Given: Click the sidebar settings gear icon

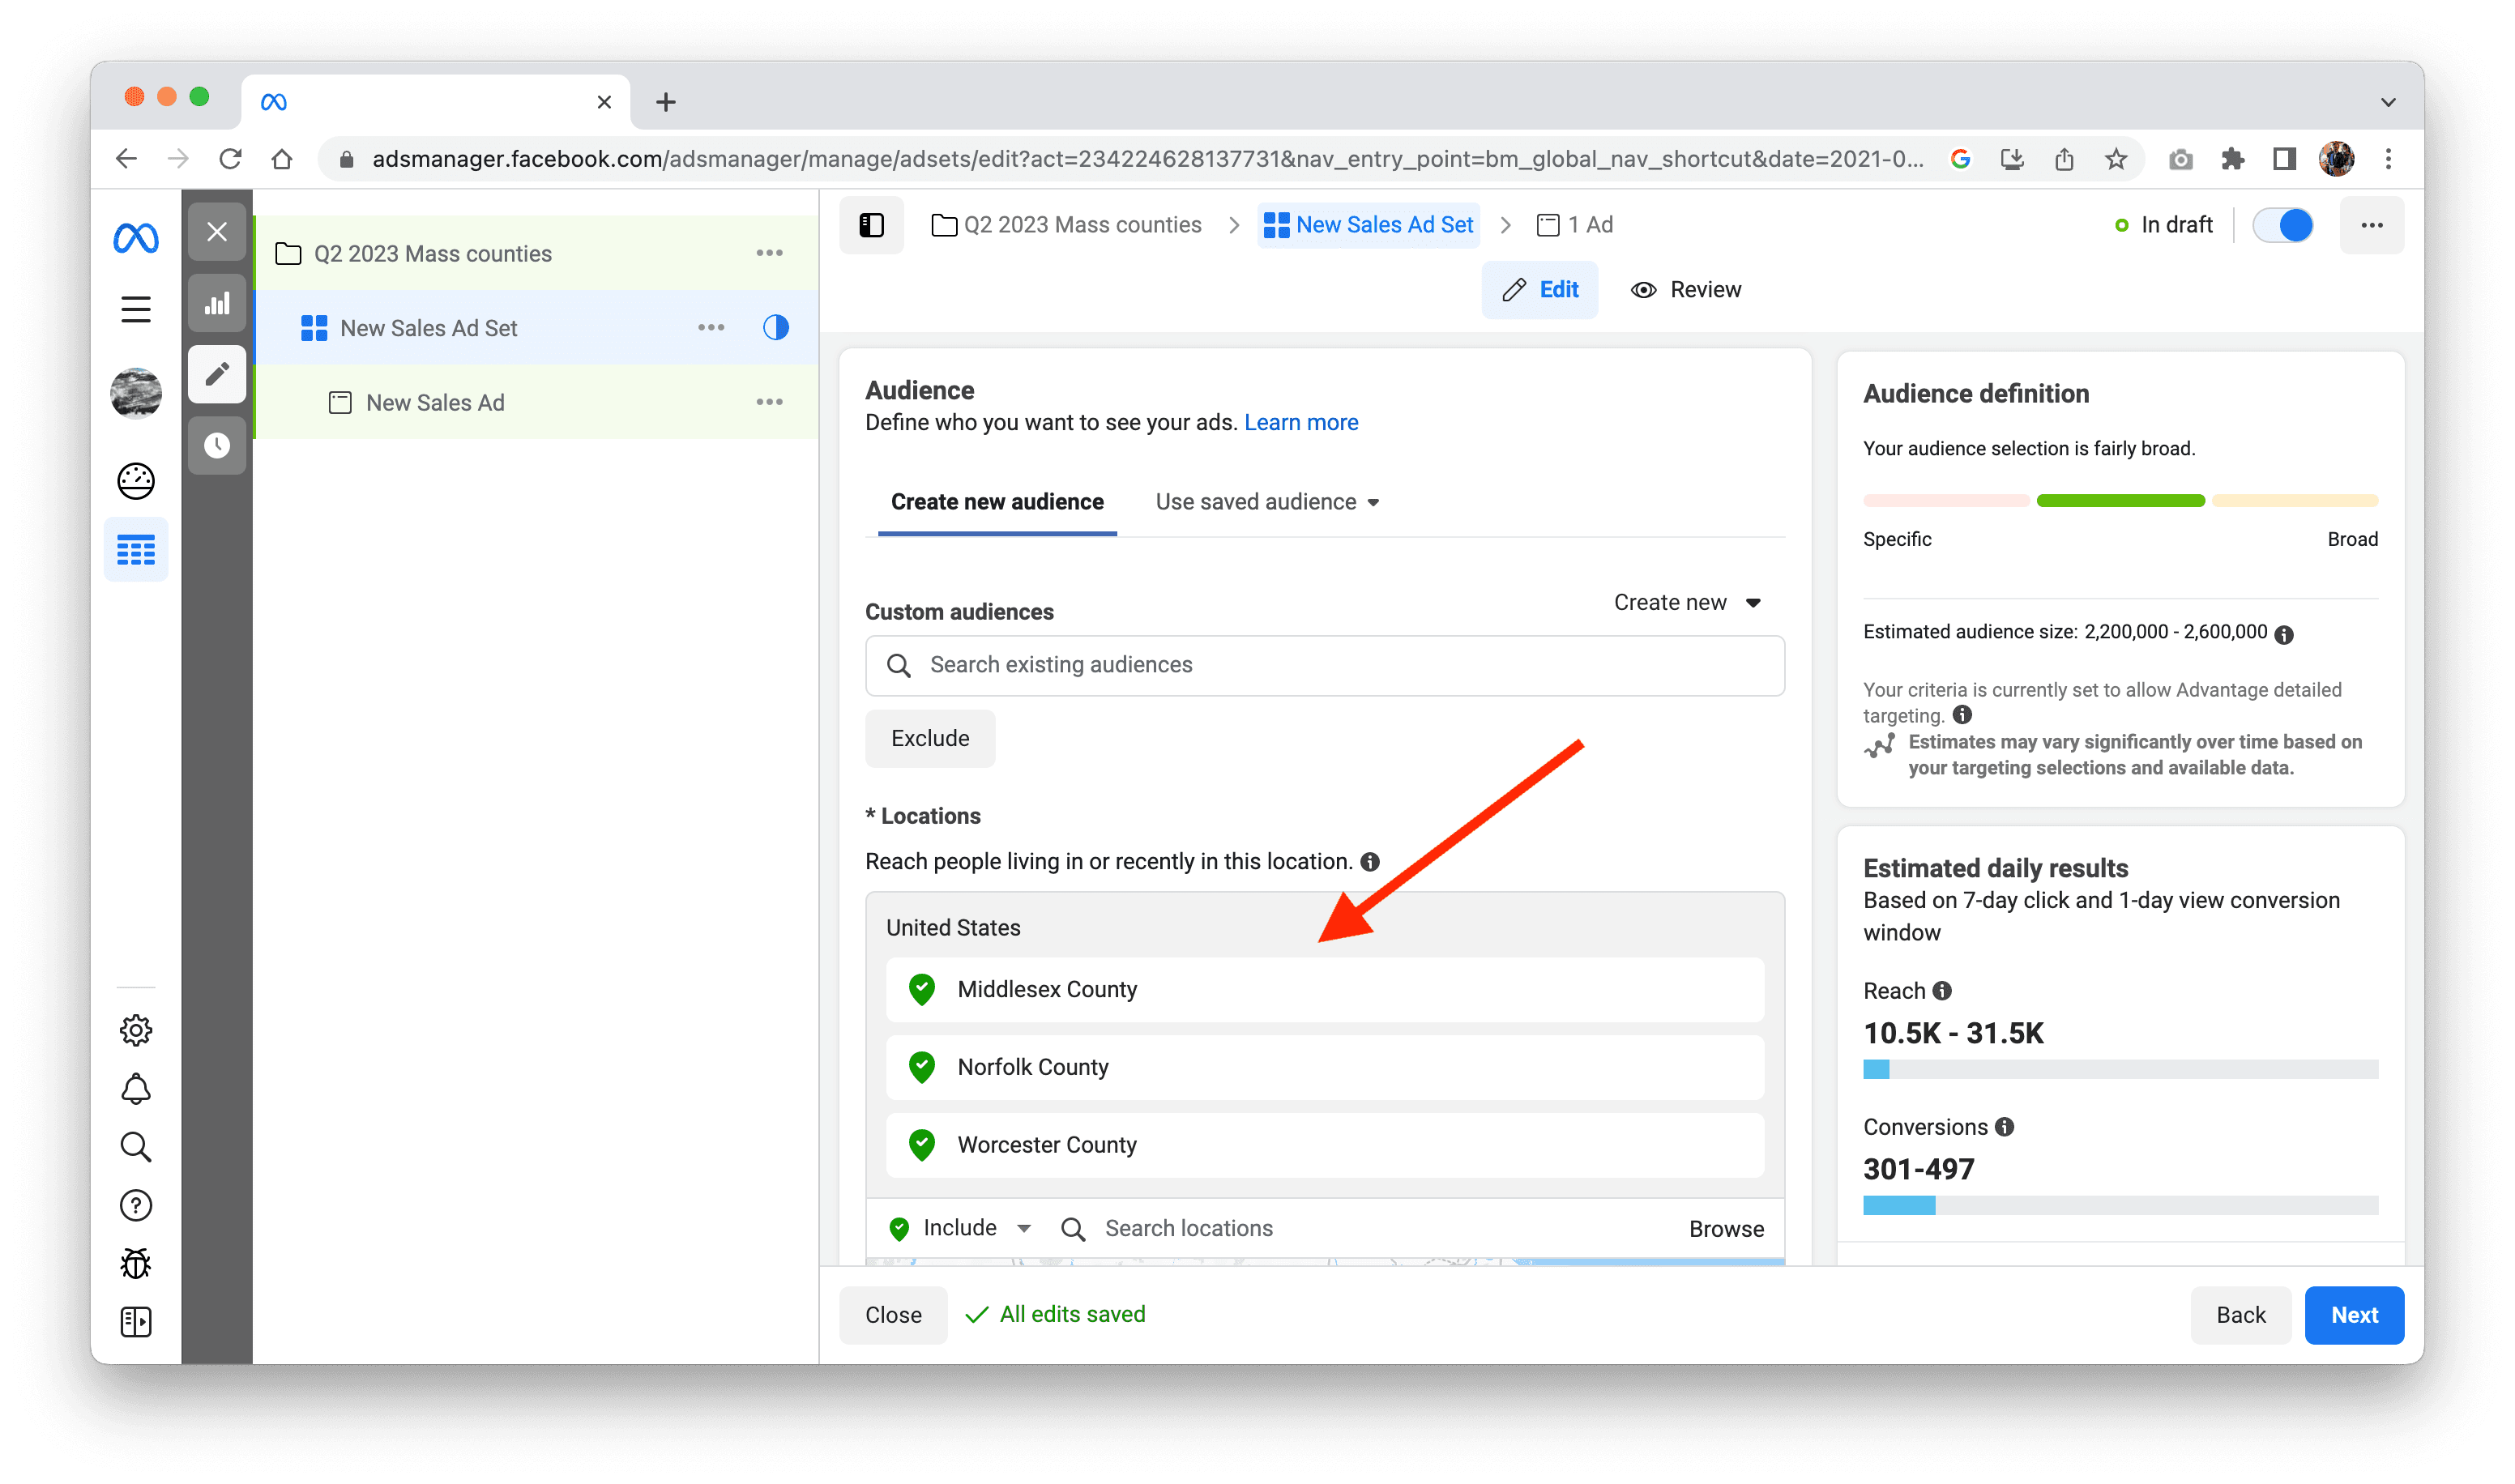Looking at the screenshot, I should (x=139, y=1030).
